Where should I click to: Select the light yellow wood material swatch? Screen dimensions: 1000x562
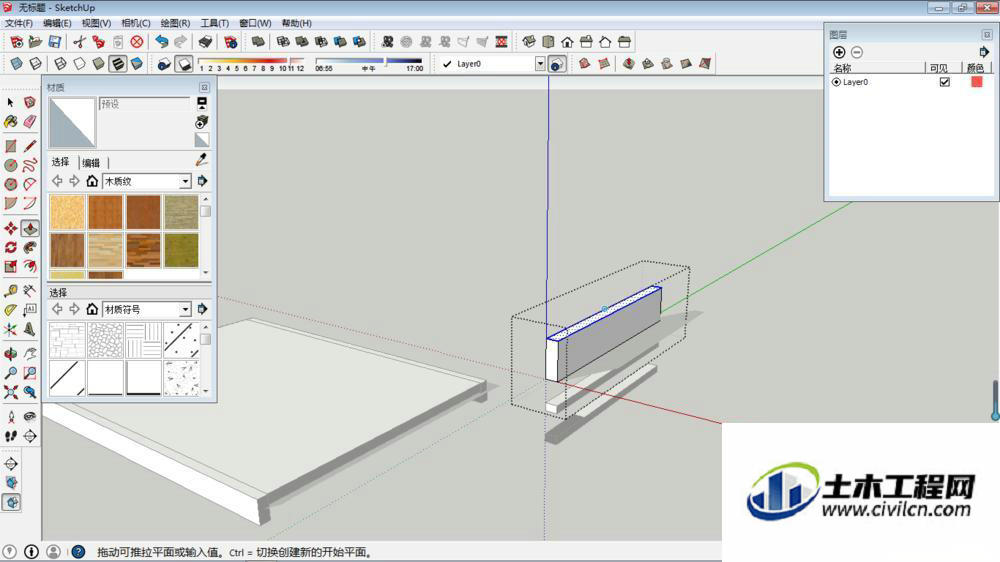[67, 212]
